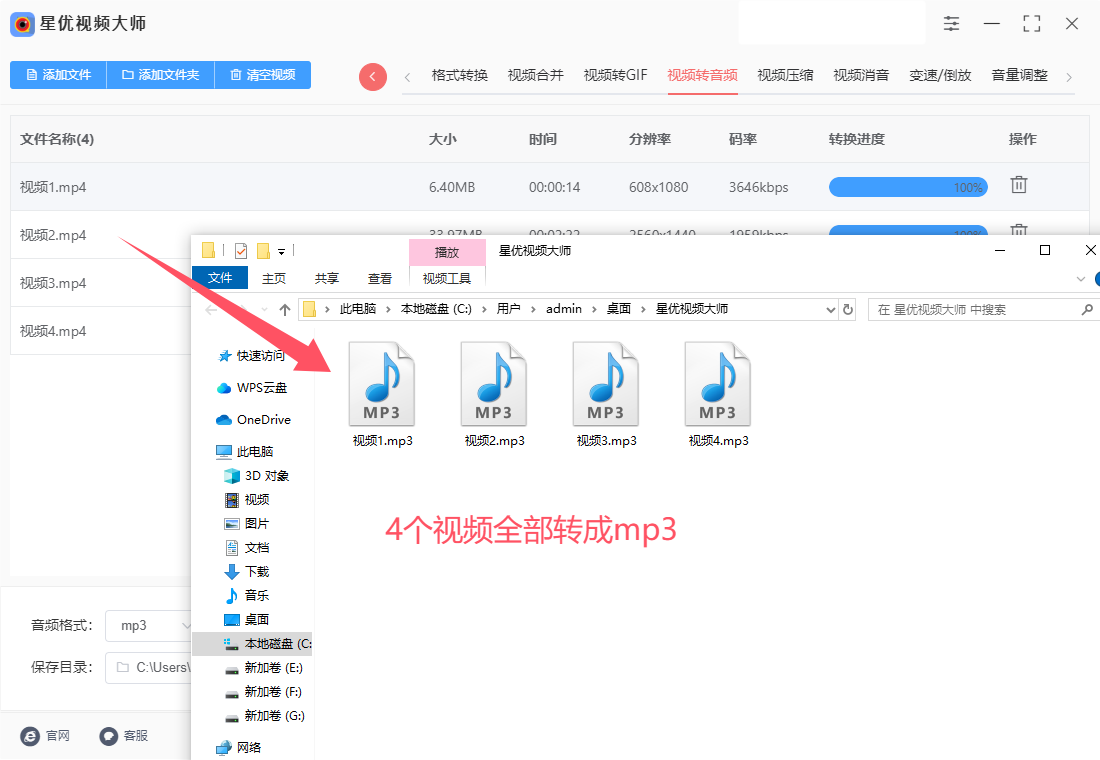Image resolution: width=1100 pixels, height=760 pixels.
Task: Open the breadcrumb arrow after 此电脑
Action: (388, 309)
